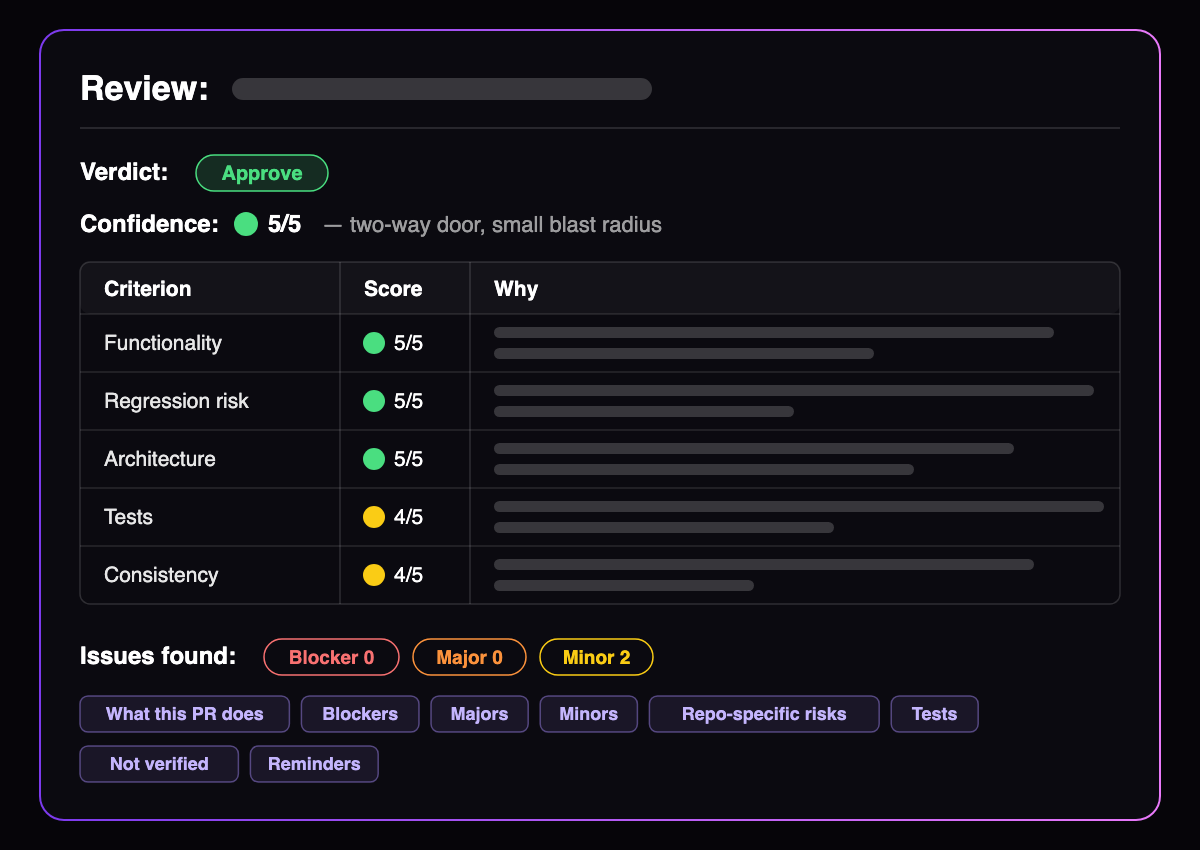
Task: Click the Blocker 0 issue badge
Action: pyautogui.click(x=331, y=657)
